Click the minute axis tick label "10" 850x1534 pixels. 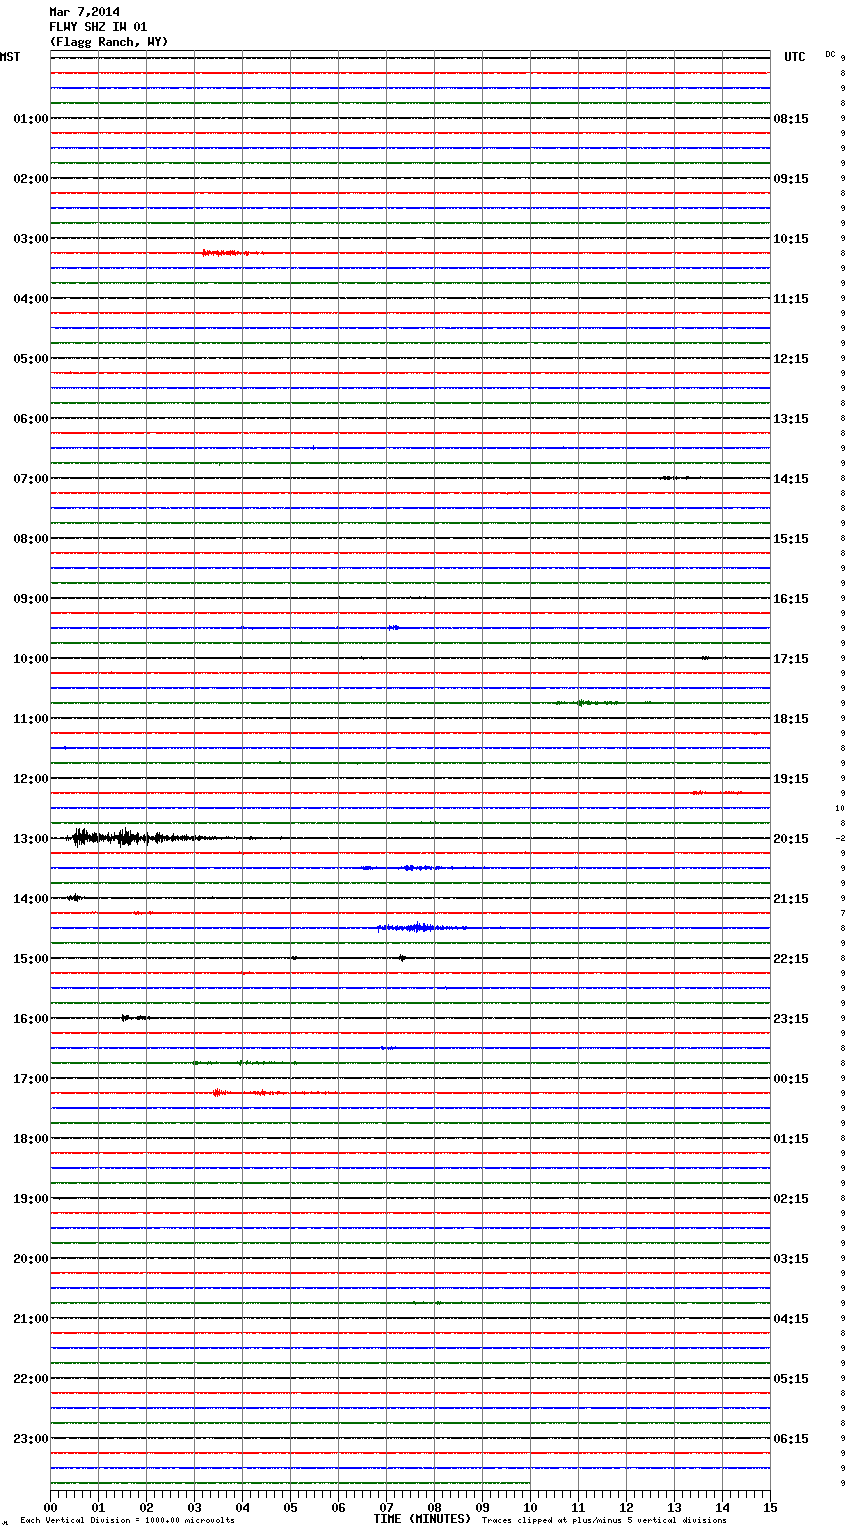click(x=530, y=1507)
